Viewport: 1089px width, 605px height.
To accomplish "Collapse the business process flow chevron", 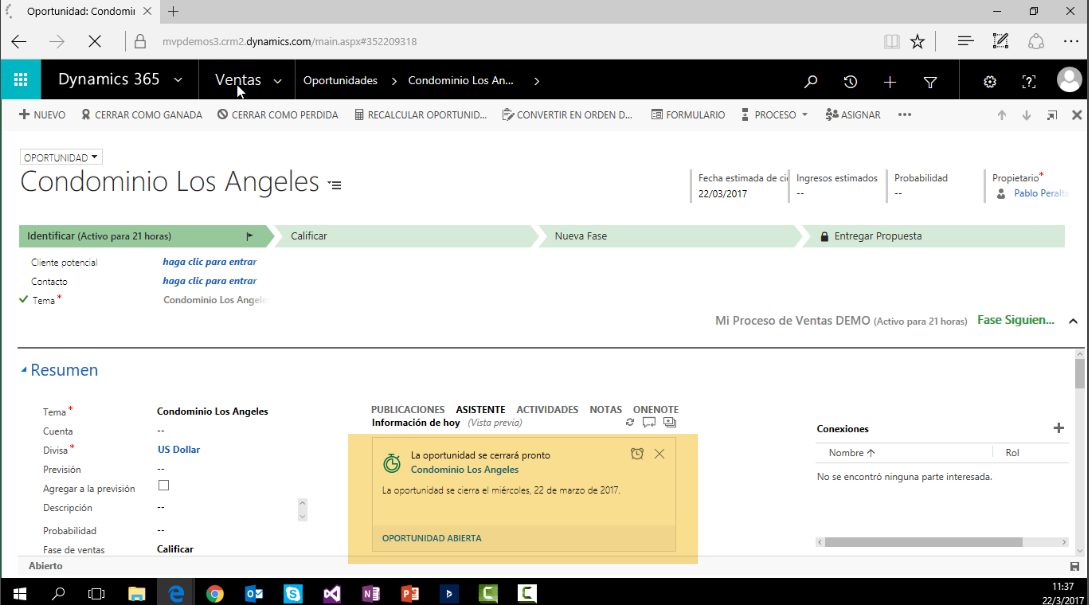I will point(1073,321).
